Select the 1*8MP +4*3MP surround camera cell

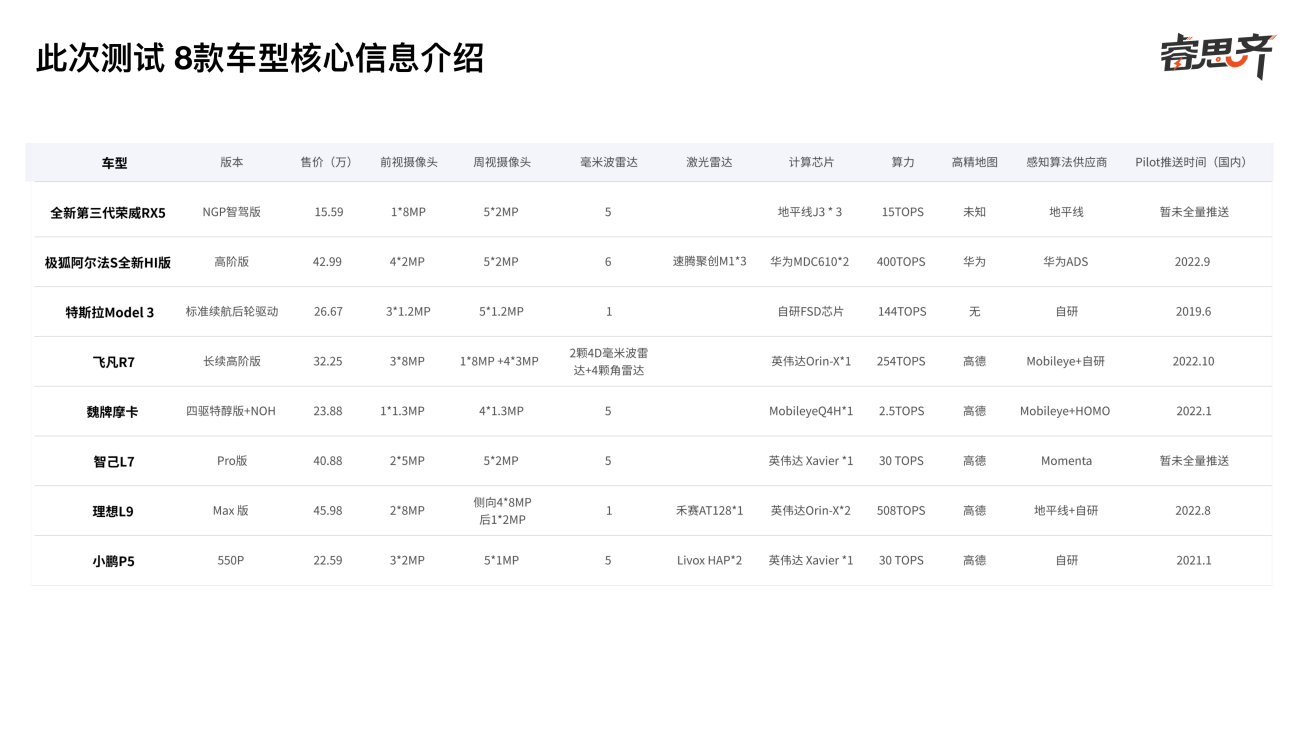(x=499, y=361)
